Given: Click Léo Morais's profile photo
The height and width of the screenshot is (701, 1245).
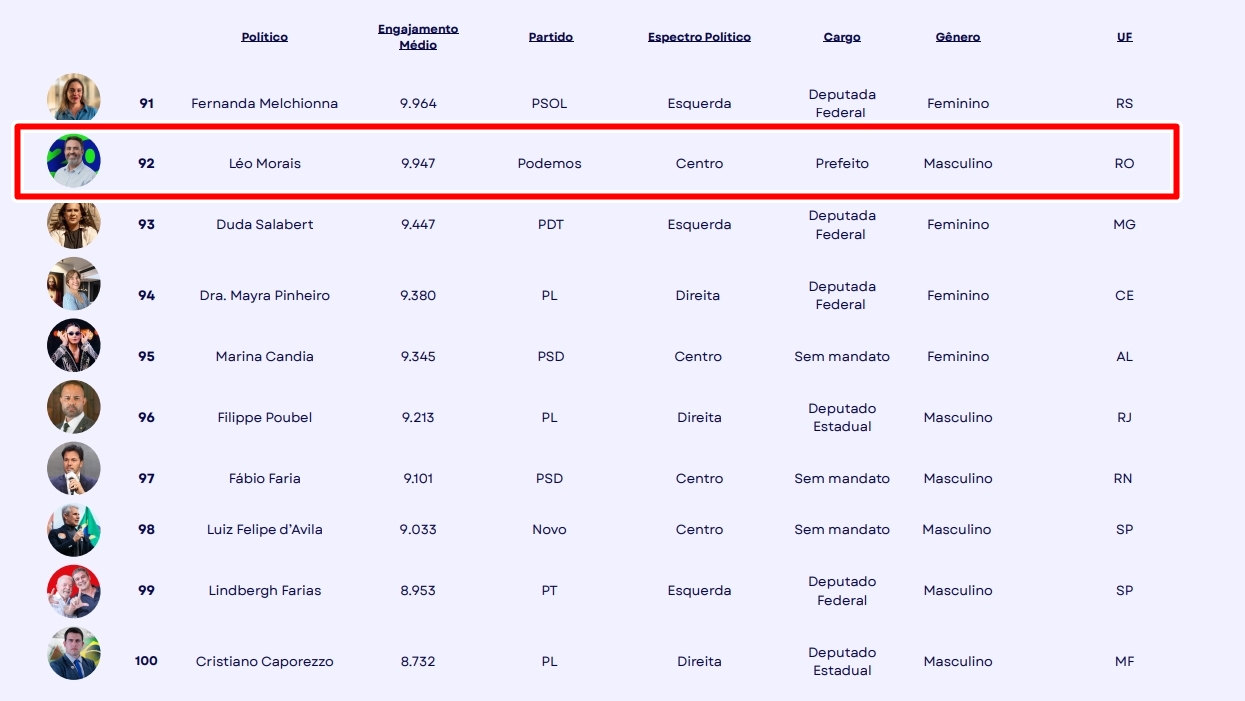Looking at the screenshot, I should pyautogui.click(x=74, y=161).
